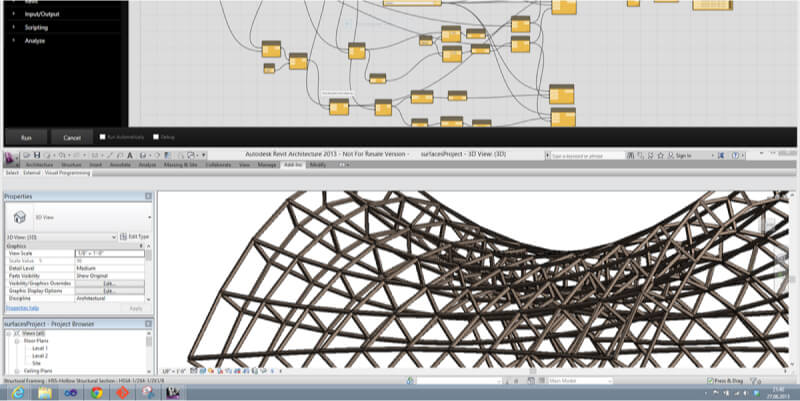
Task: Switch to Massing & Site ribbon tab
Action: 180,165
